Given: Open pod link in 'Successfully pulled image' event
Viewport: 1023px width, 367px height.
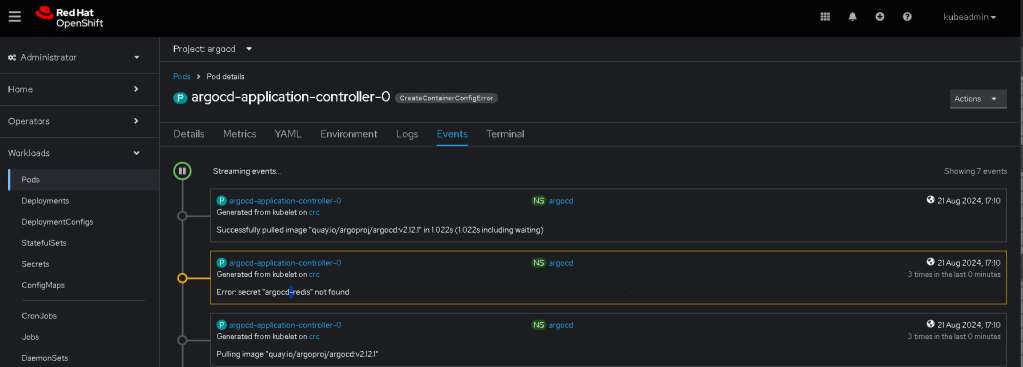Looking at the screenshot, I should (285, 201).
